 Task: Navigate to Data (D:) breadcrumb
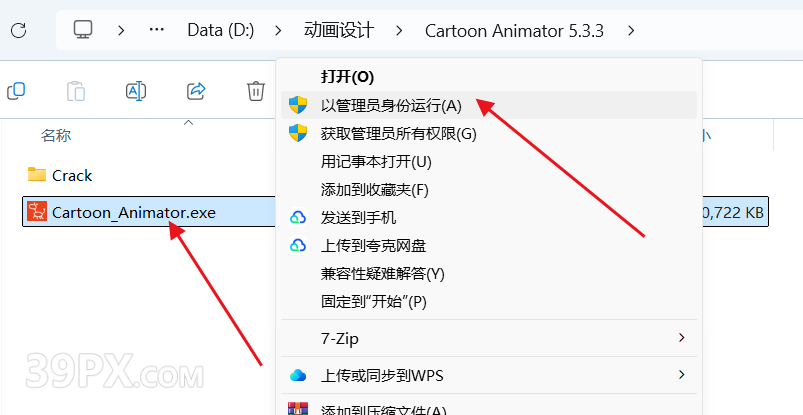222,30
